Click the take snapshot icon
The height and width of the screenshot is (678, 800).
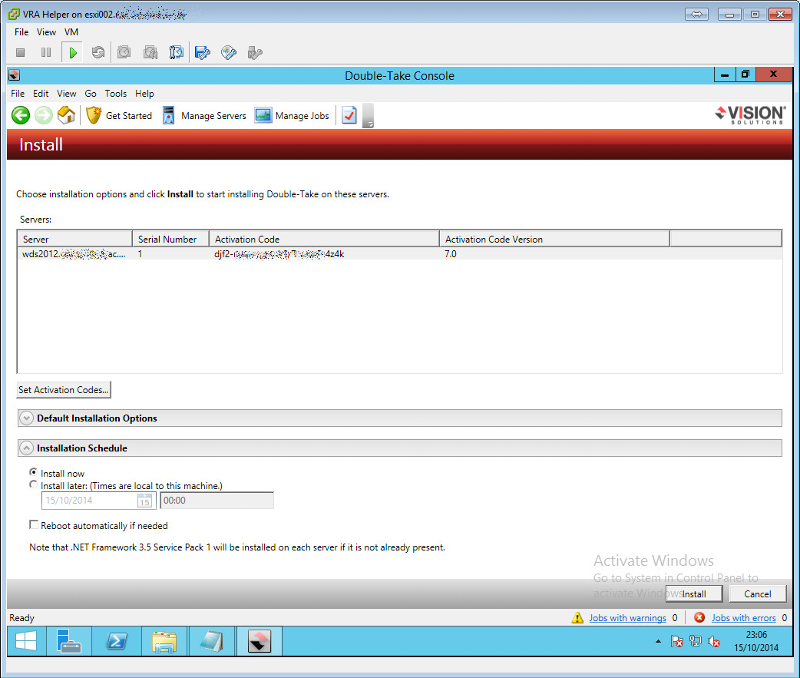(x=124, y=53)
